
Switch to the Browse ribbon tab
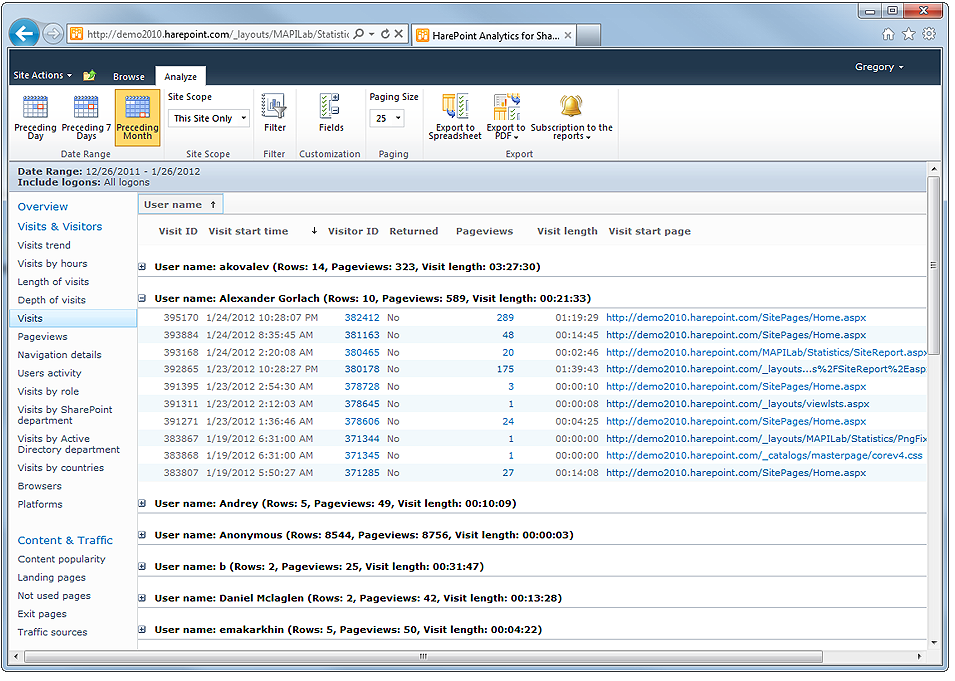click(x=128, y=76)
